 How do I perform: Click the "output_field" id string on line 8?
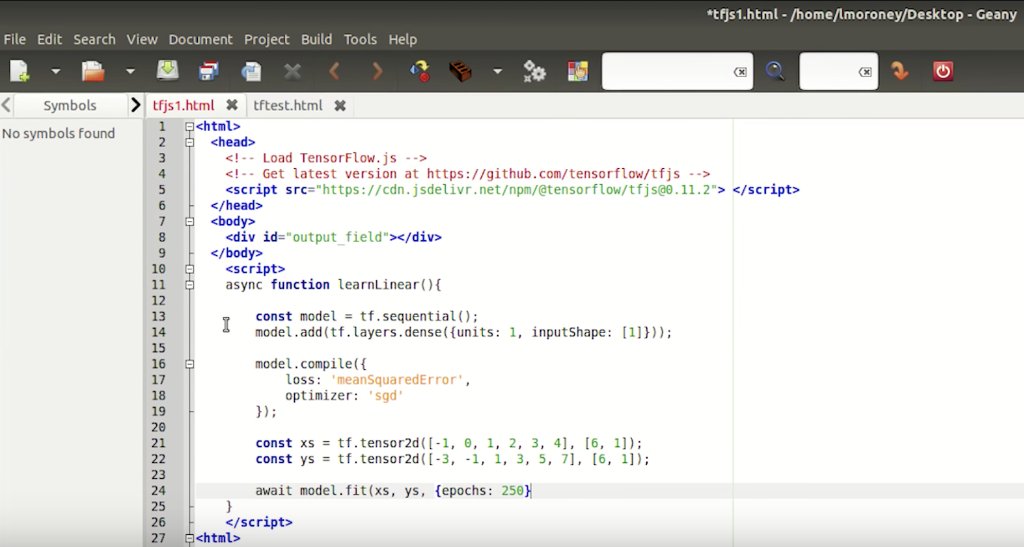coord(338,237)
